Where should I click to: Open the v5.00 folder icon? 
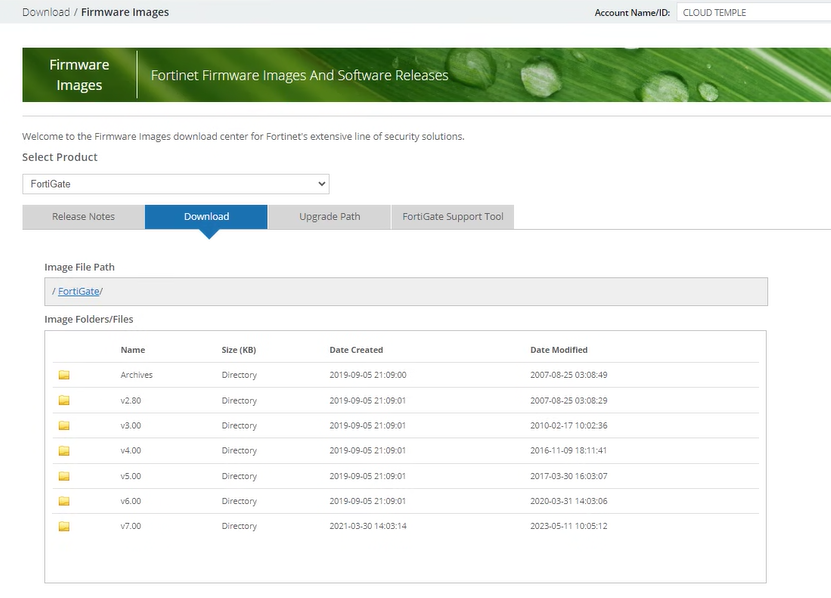[64, 476]
